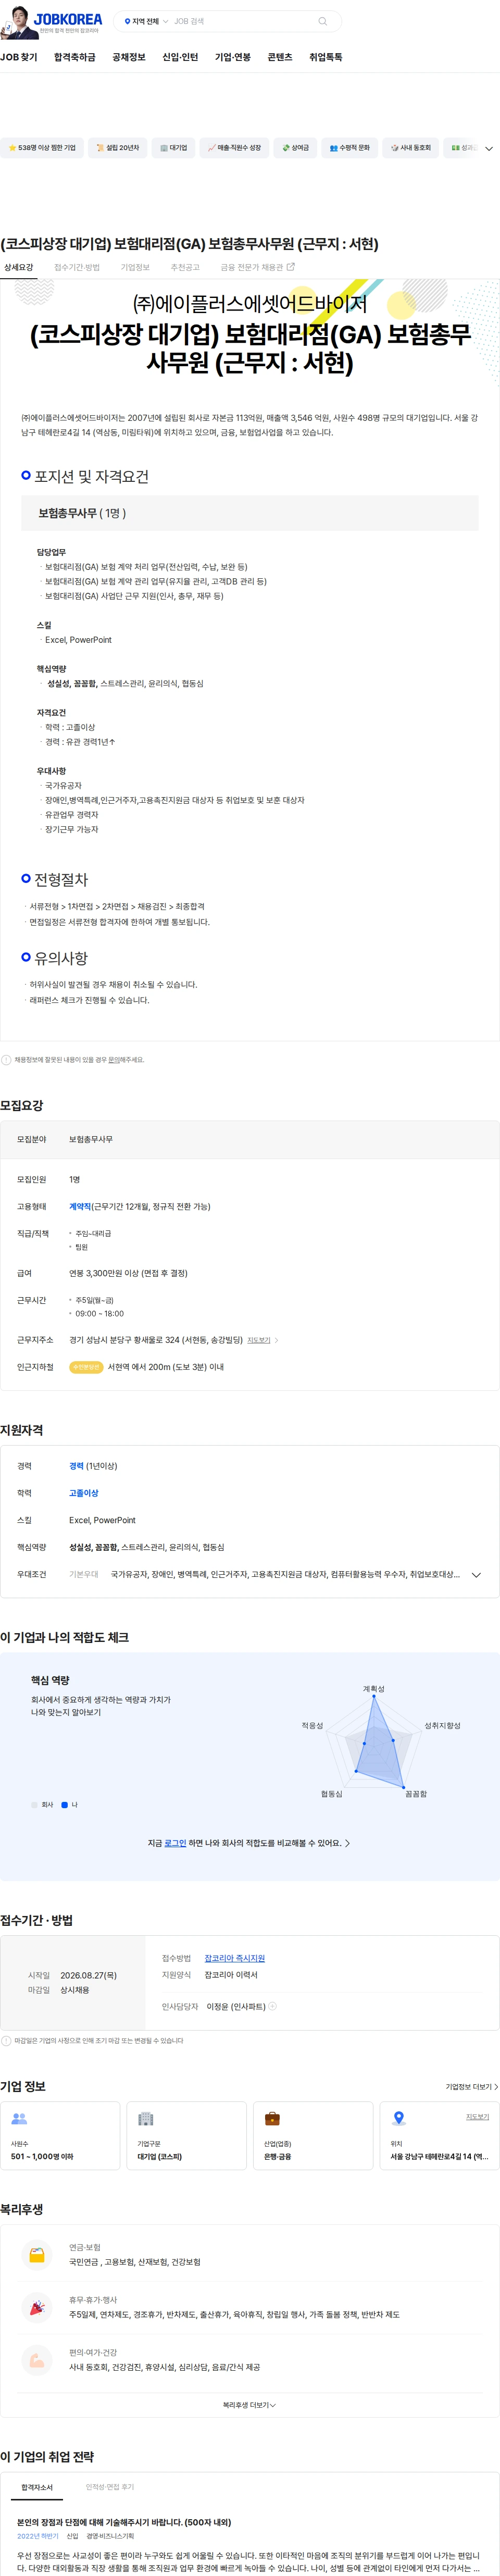Expand the company tag list chevron

point(489,149)
